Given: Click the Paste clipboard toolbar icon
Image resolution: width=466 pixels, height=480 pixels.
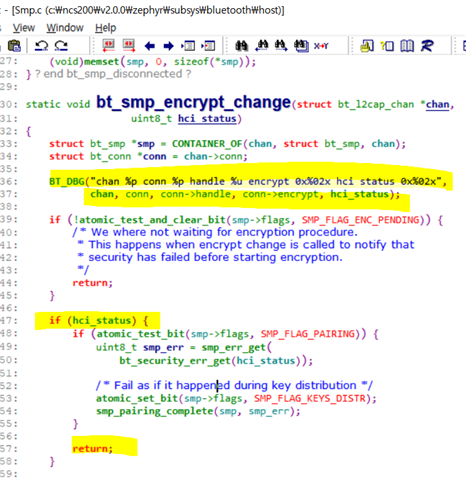Looking at the screenshot, I should pos(14,46).
